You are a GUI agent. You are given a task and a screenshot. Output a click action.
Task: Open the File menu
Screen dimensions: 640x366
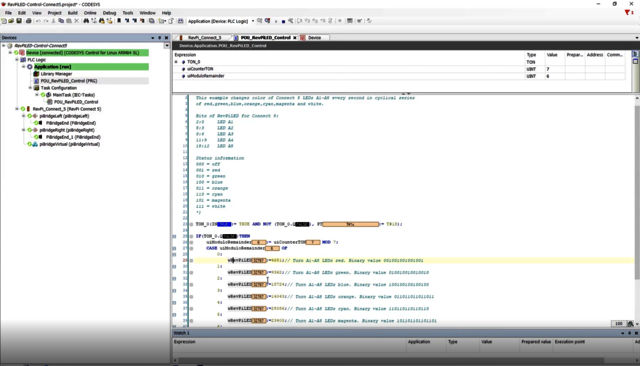(x=8, y=13)
